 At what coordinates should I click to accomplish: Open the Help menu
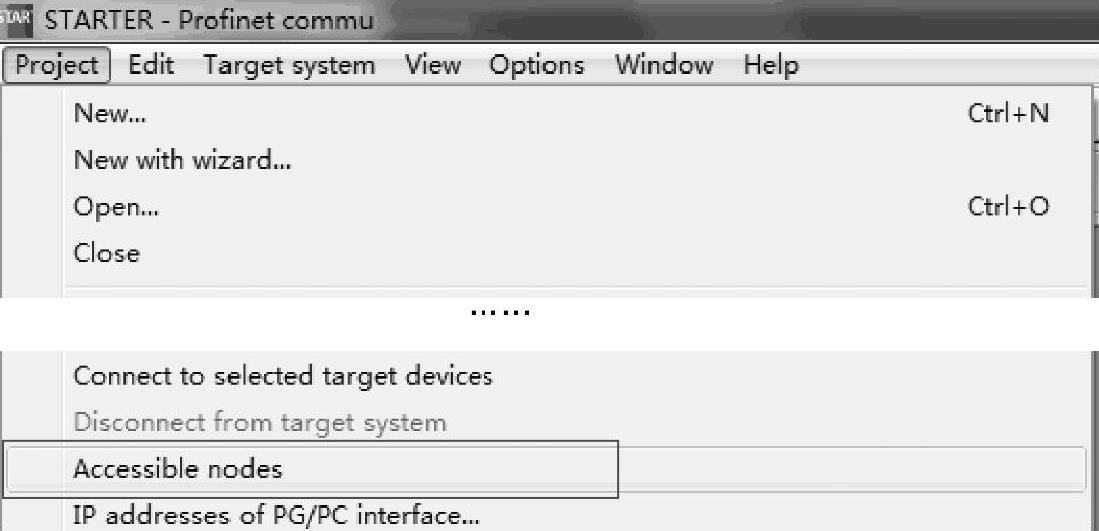pyautogui.click(x=770, y=66)
